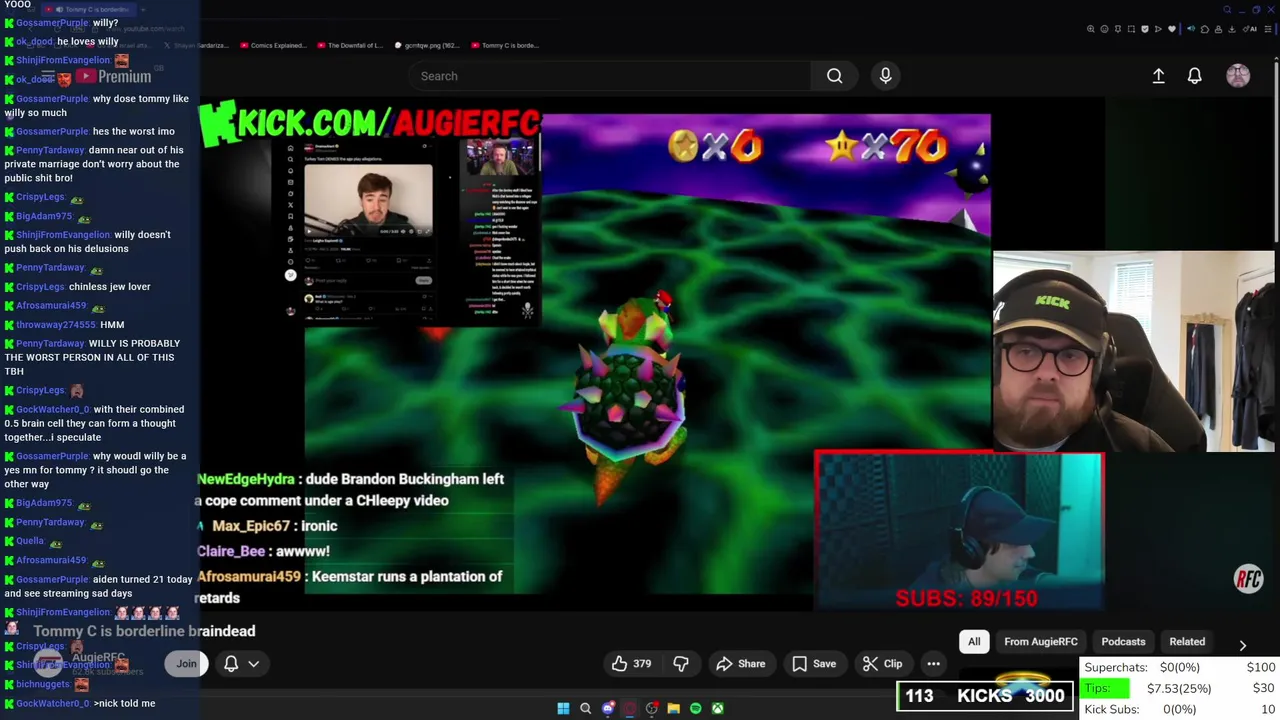Viewport: 1280px width, 720px height.
Task: Go to the YouTube Premium home logo
Action: tap(112, 76)
